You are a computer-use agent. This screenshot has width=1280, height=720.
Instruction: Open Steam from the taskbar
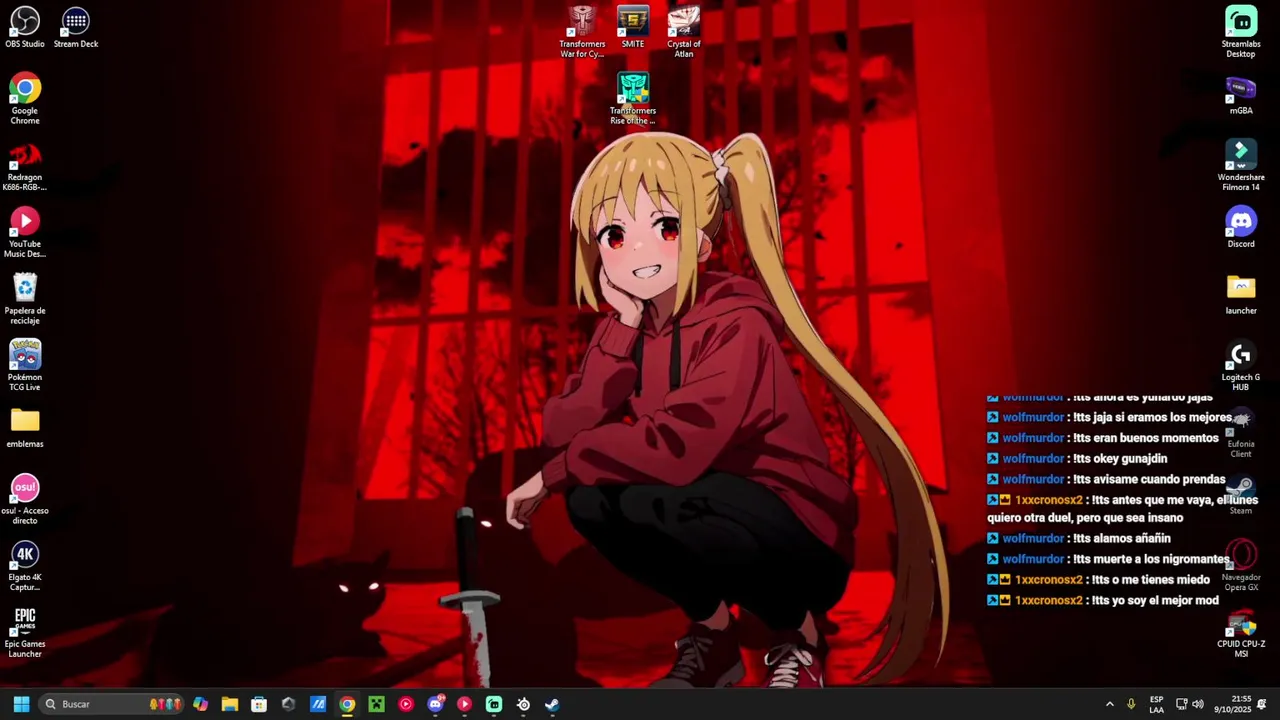tap(552, 704)
